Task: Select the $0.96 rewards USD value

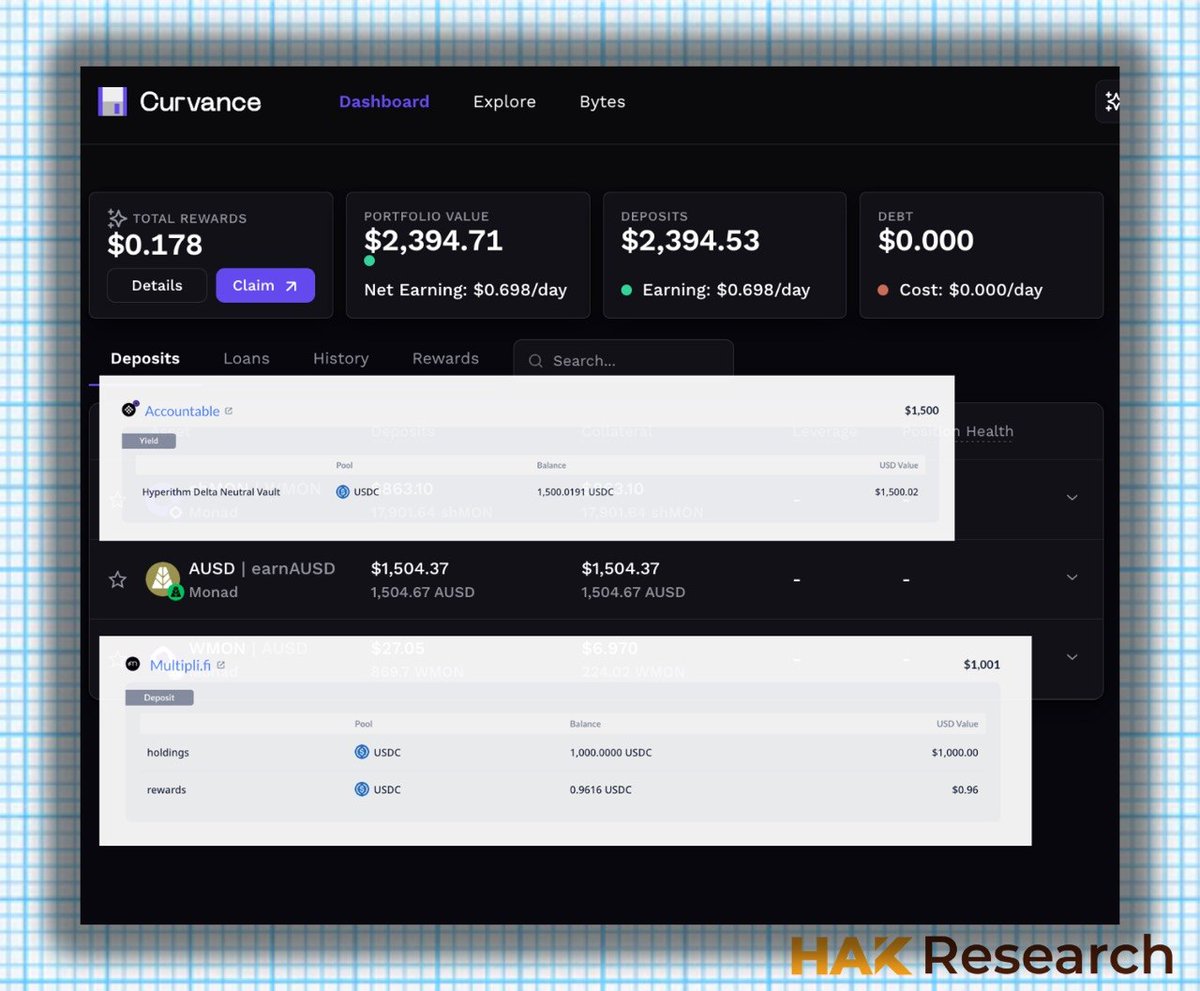Action: pos(965,789)
